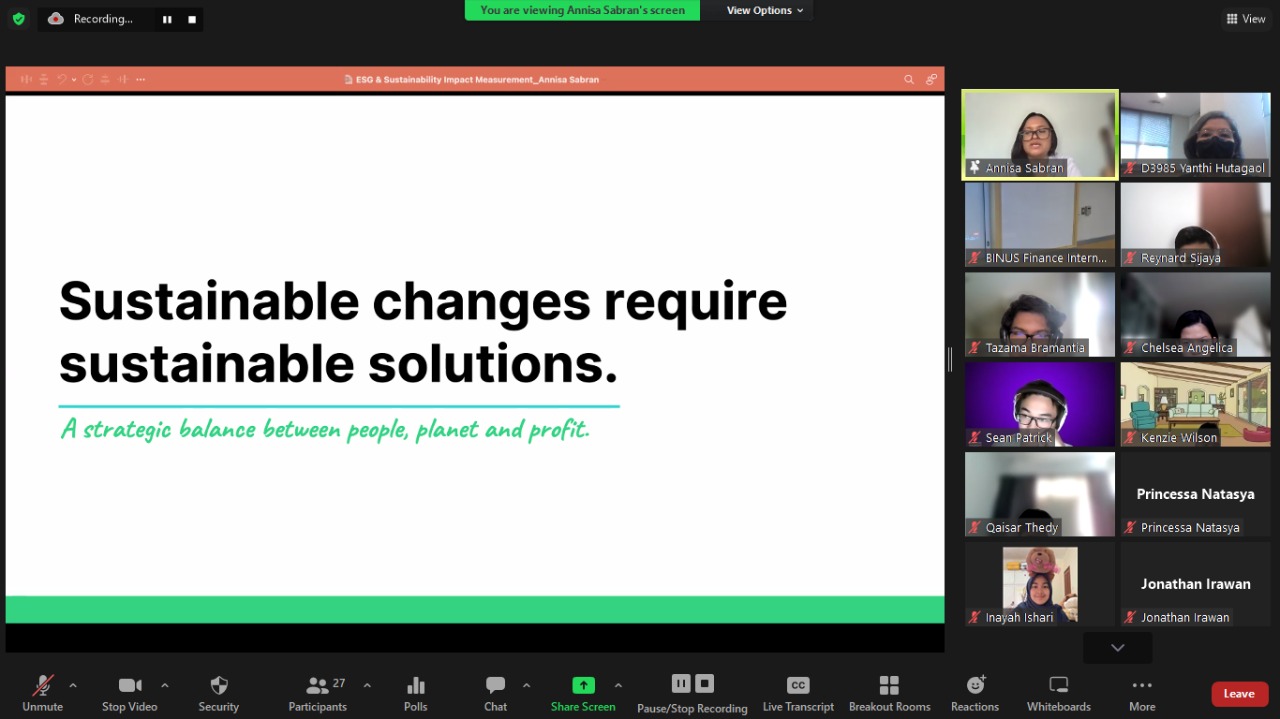1280x719 pixels.
Task: Open Whiteboards
Action: 1058,693
